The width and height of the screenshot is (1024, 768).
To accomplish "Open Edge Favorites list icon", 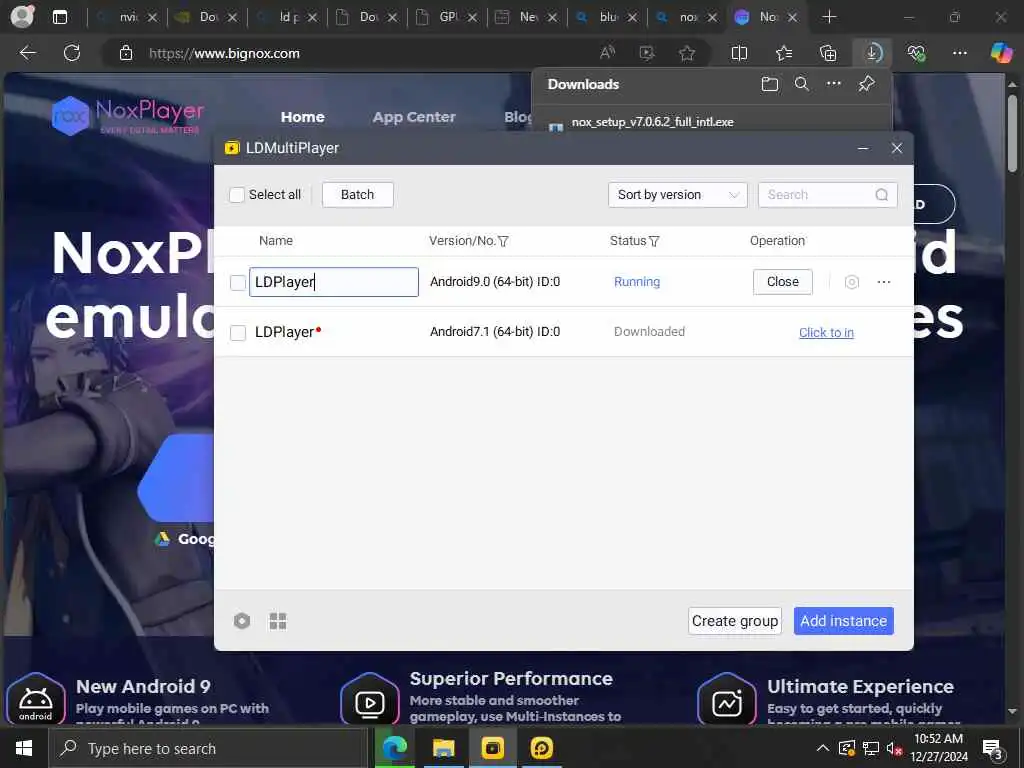I will pyautogui.click(x=784, y=53).
